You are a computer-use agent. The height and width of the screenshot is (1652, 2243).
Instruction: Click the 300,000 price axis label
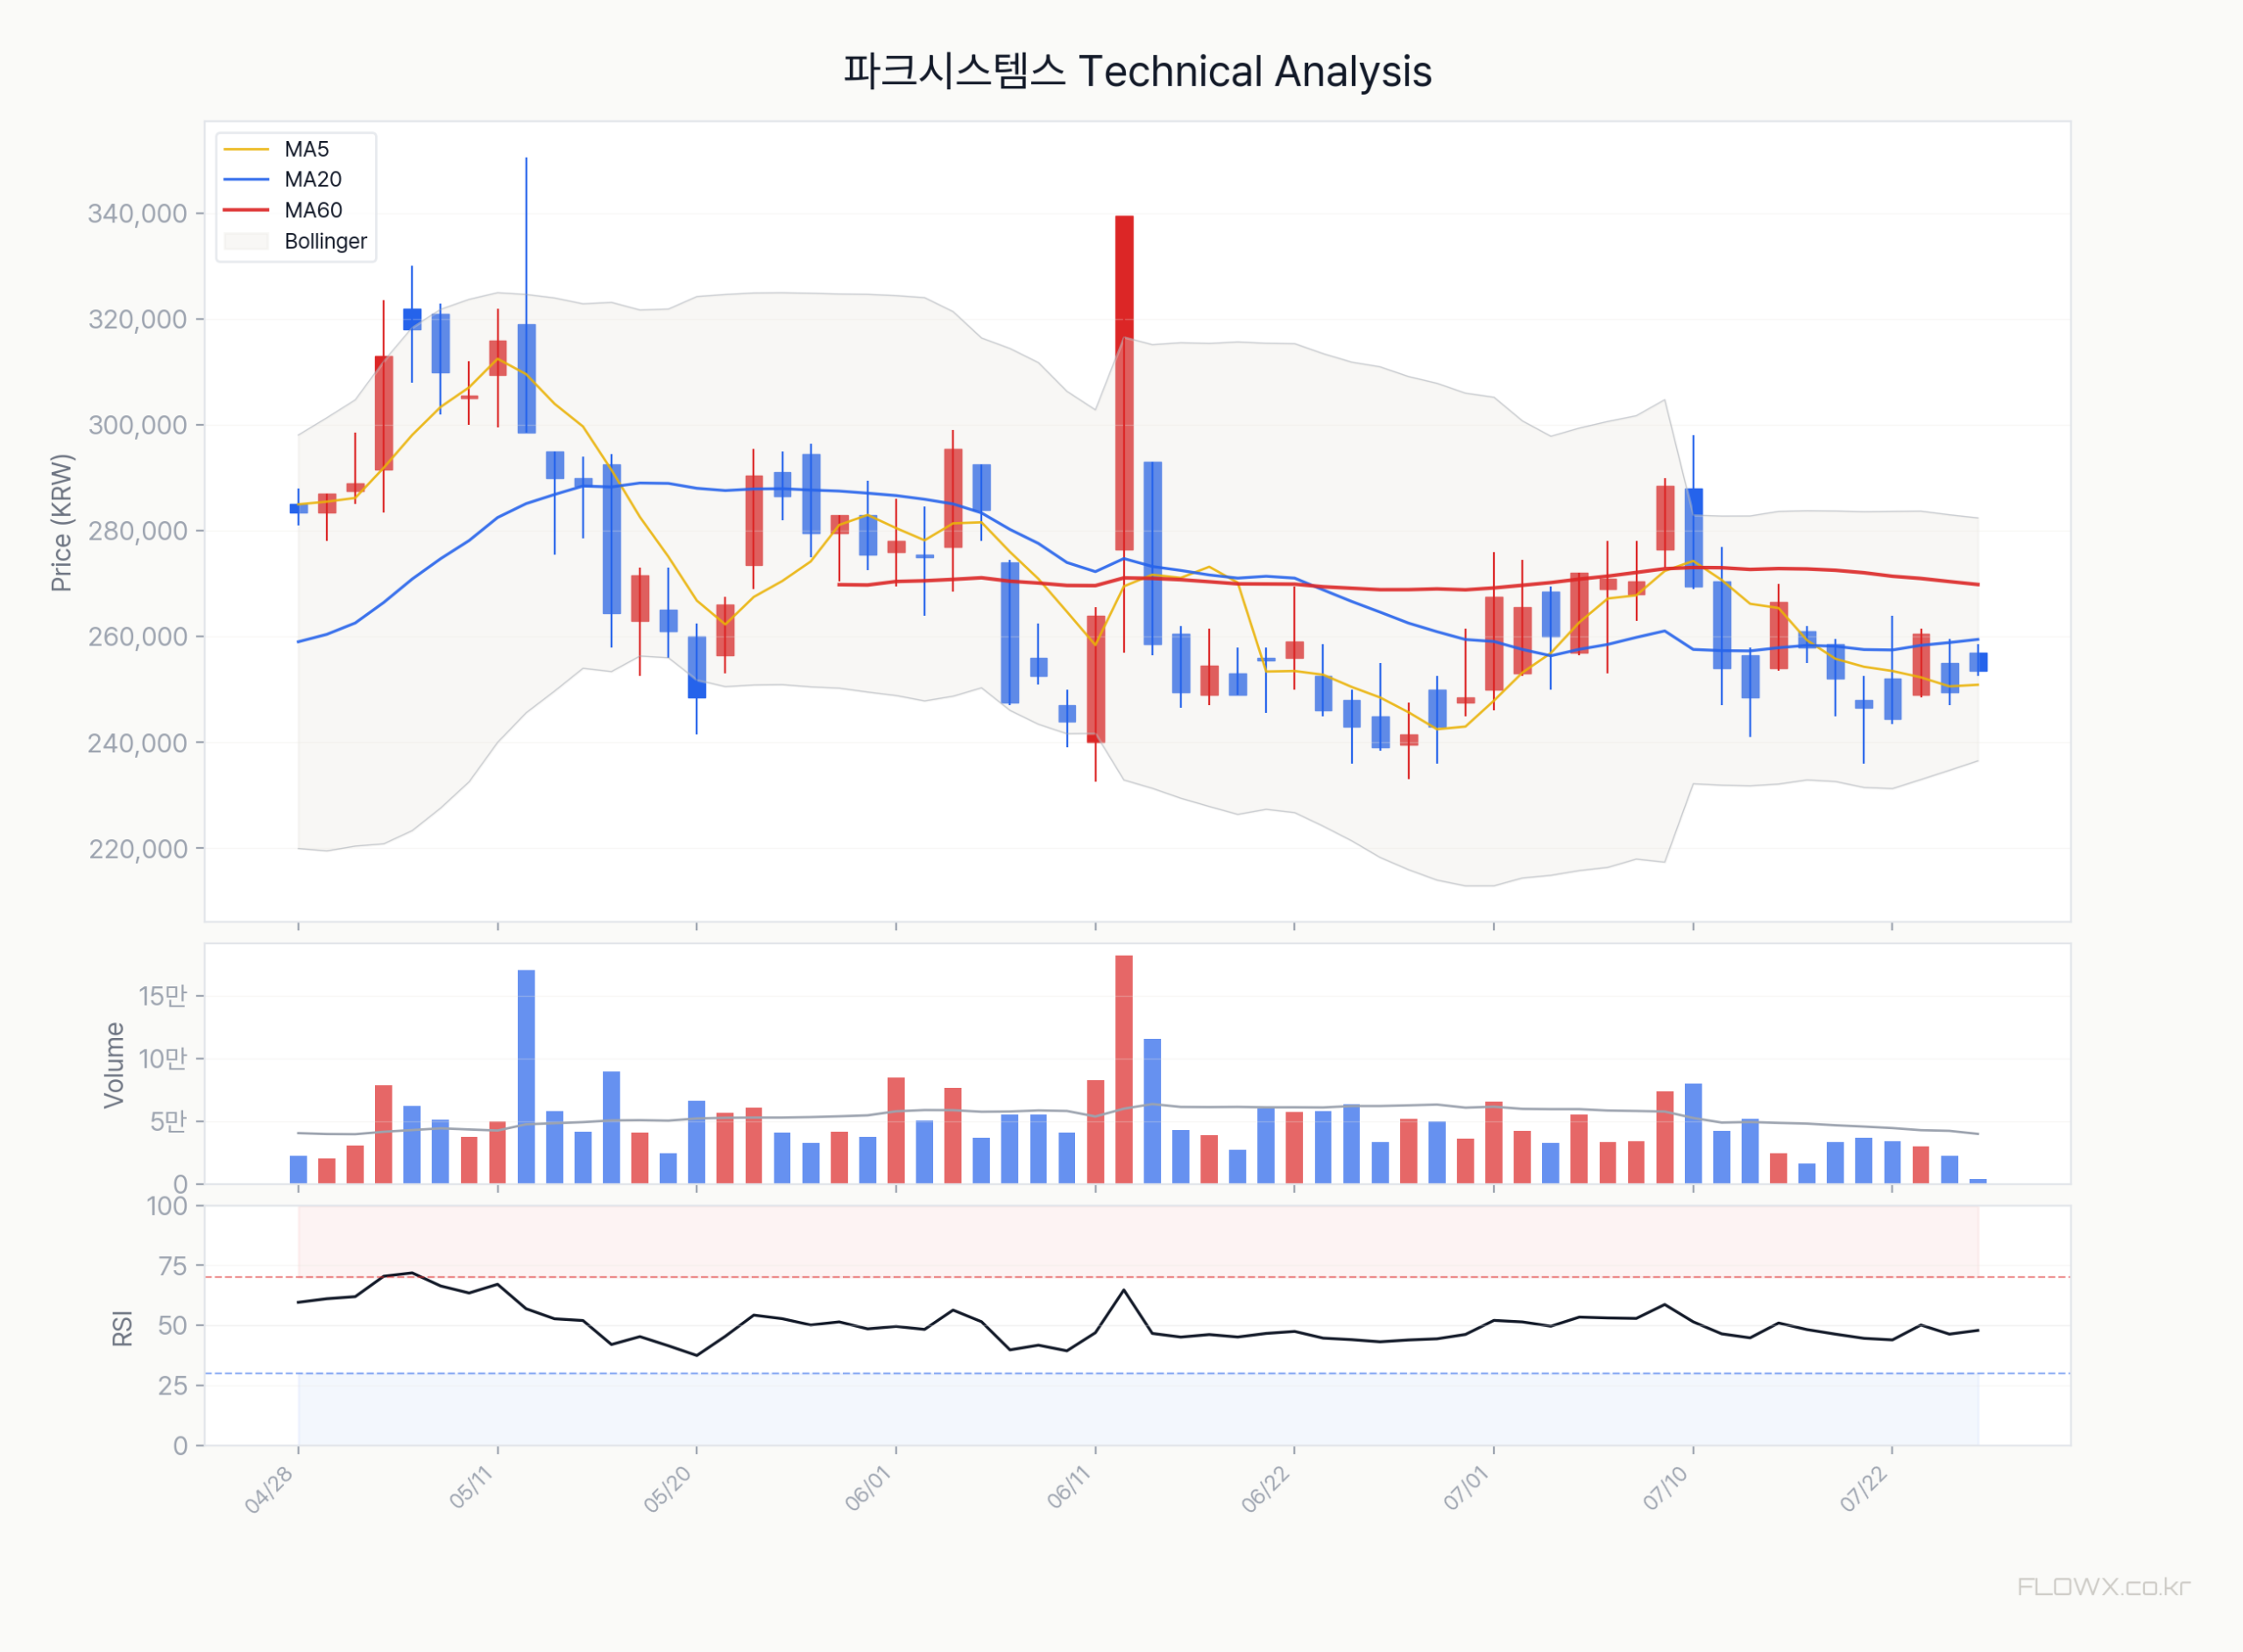(137, 426)
